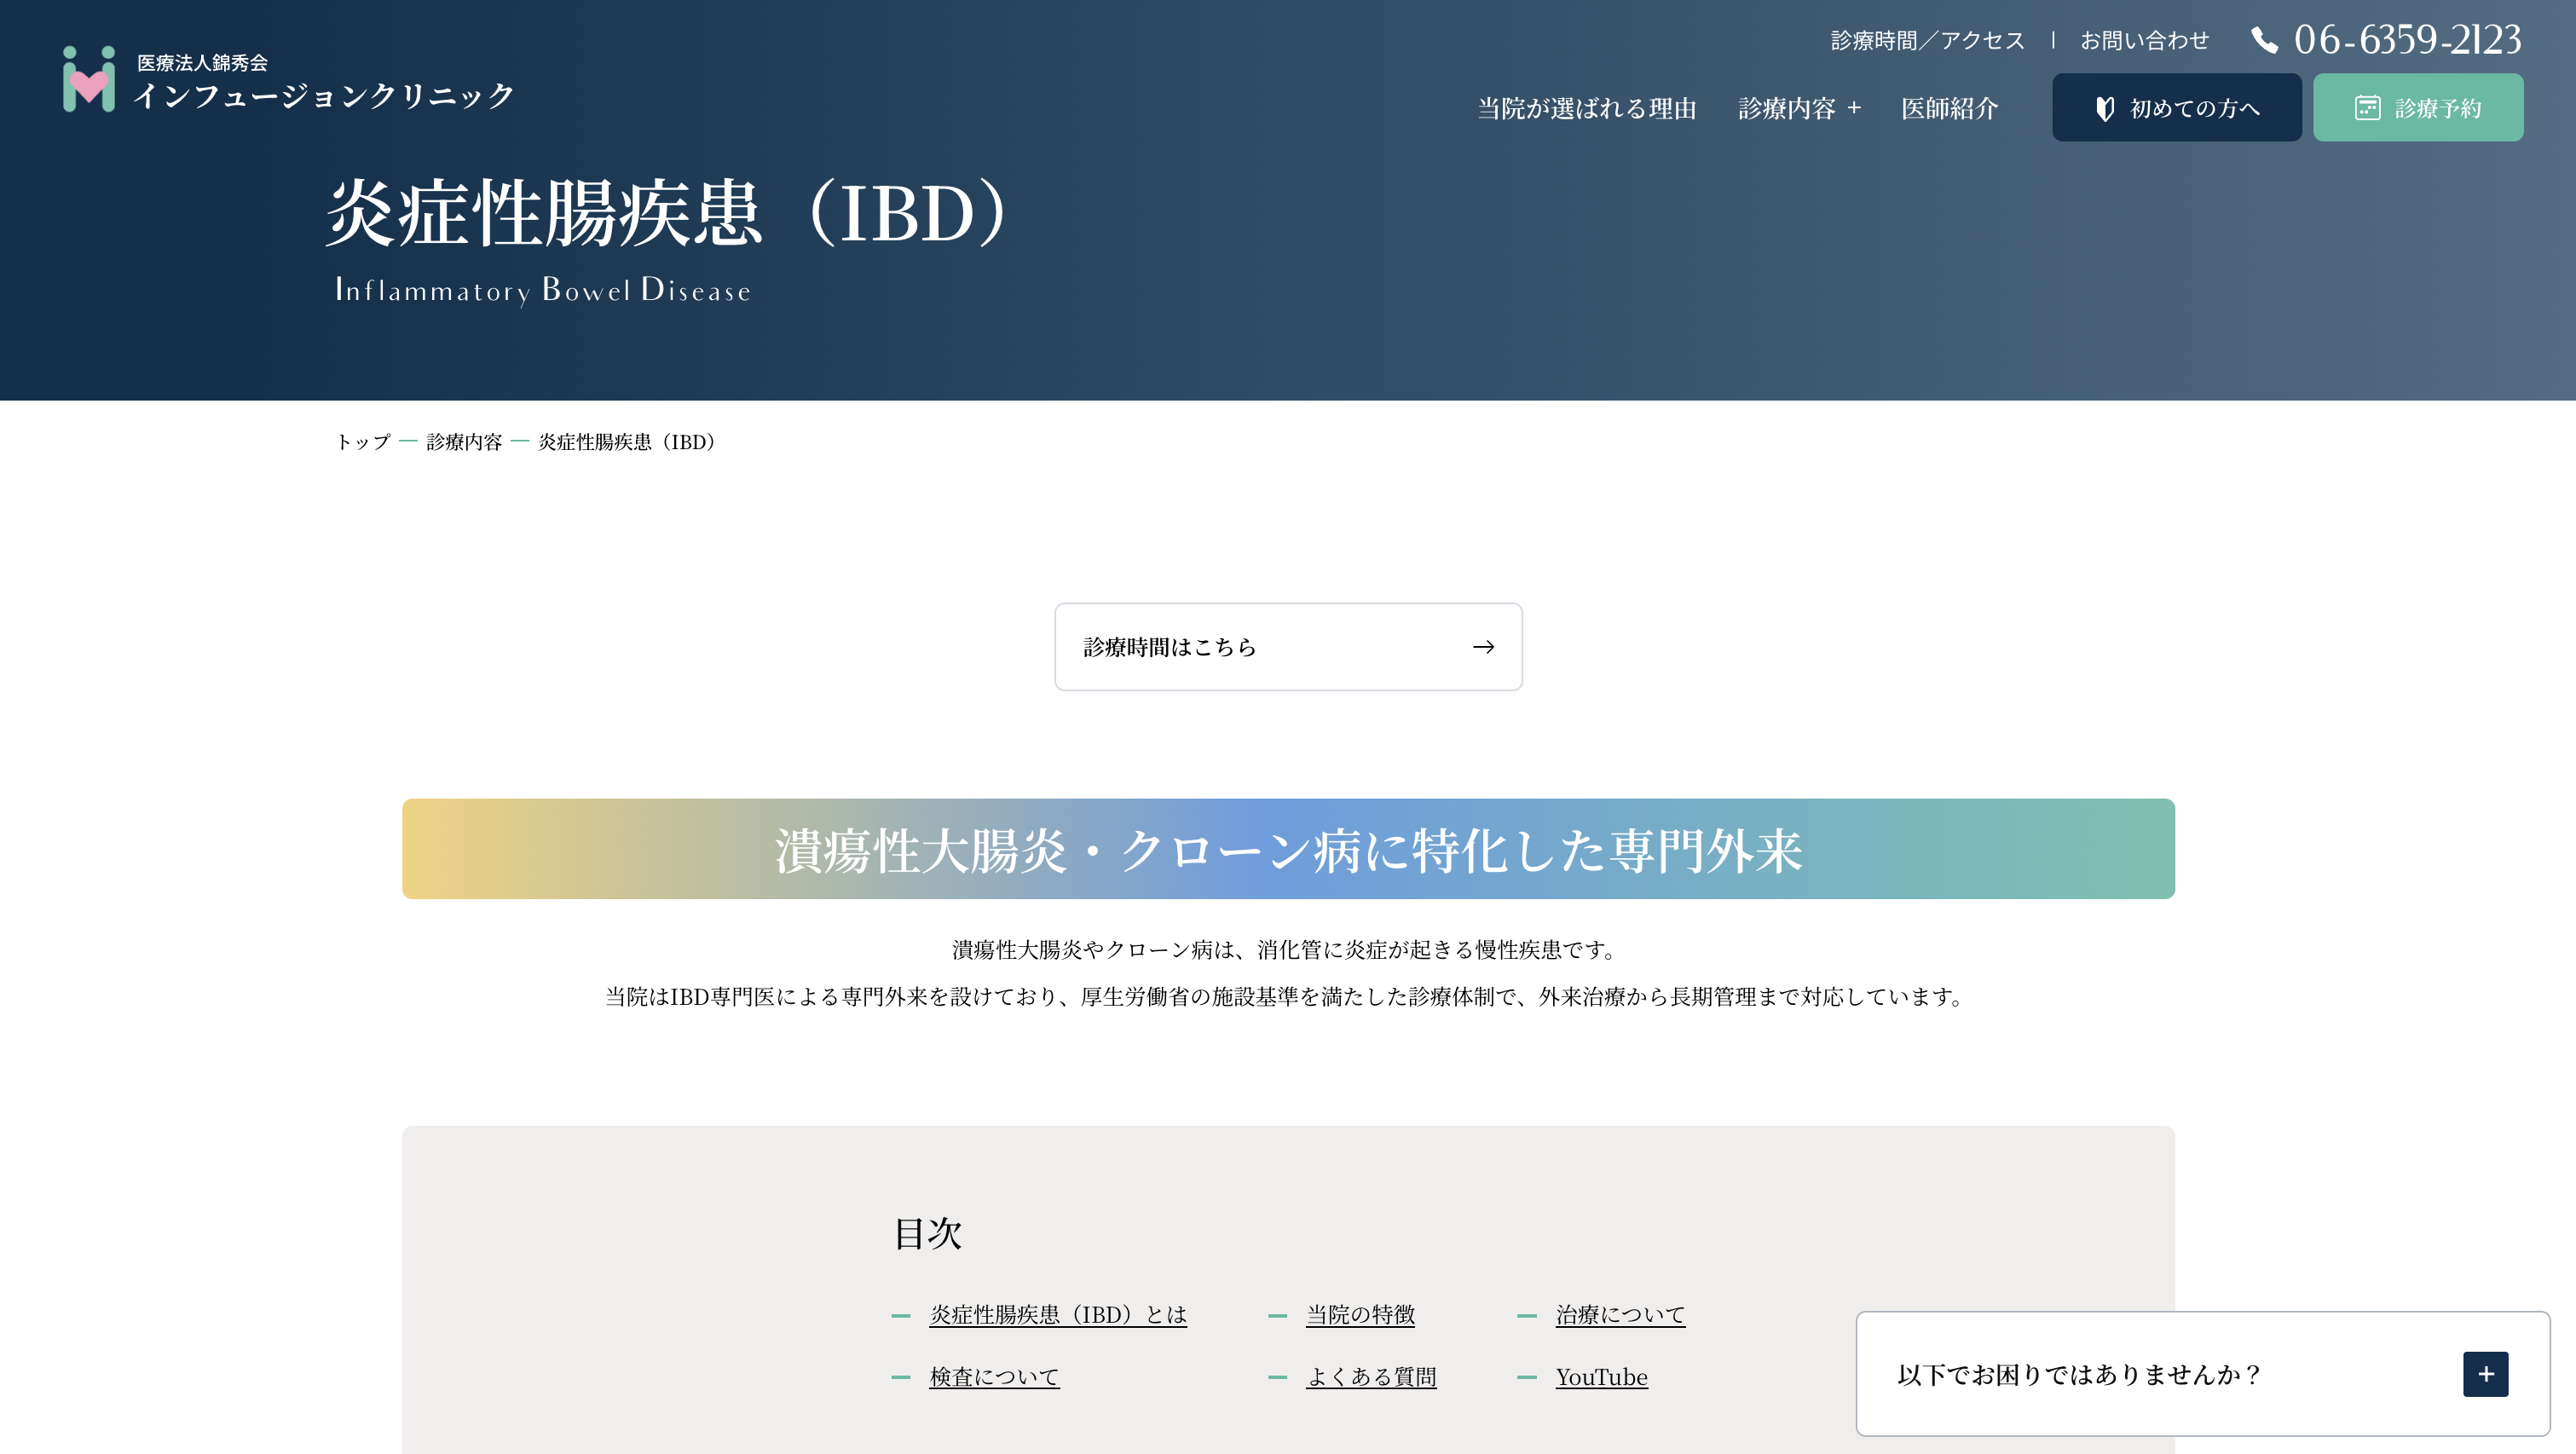Click 診療時間／アクセス header link
The width and height of the screenshot is (2576, 1454).
1927,40
